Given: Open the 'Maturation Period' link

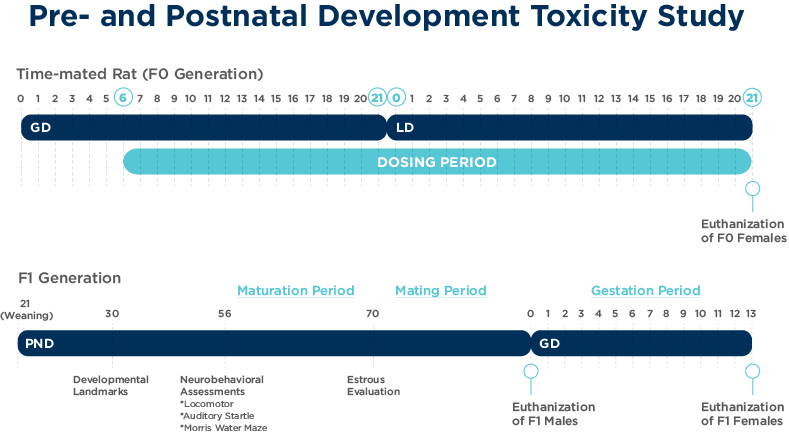Looking at the screenshot, I should [296, 290].
